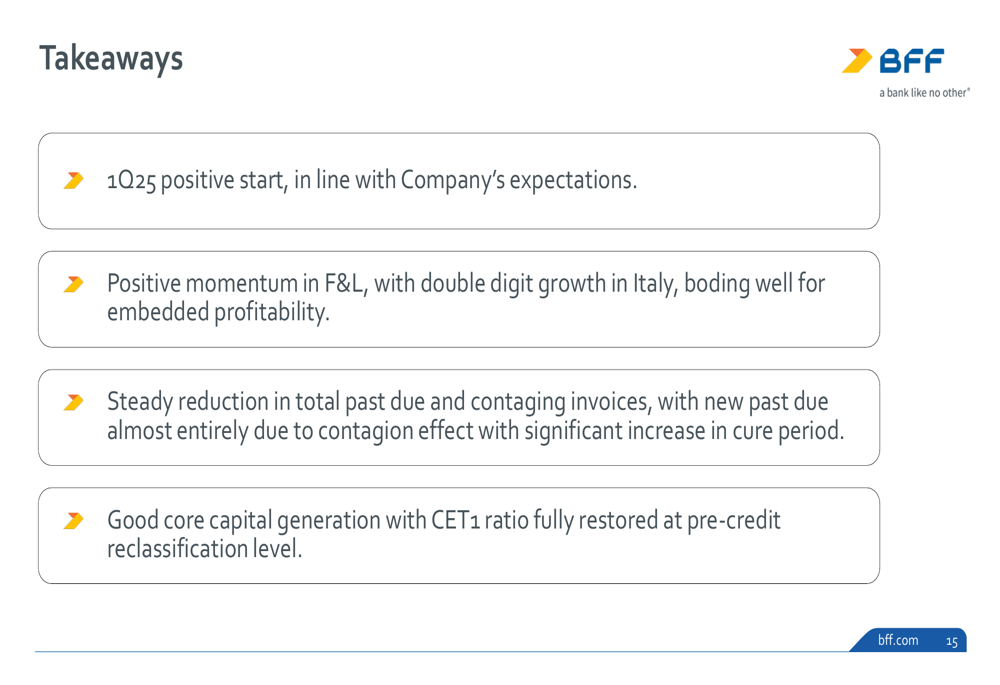The image size is (1000, 685).
Task: Click the arrow bullet beside Steady reduction
Action: click(73, 402)
